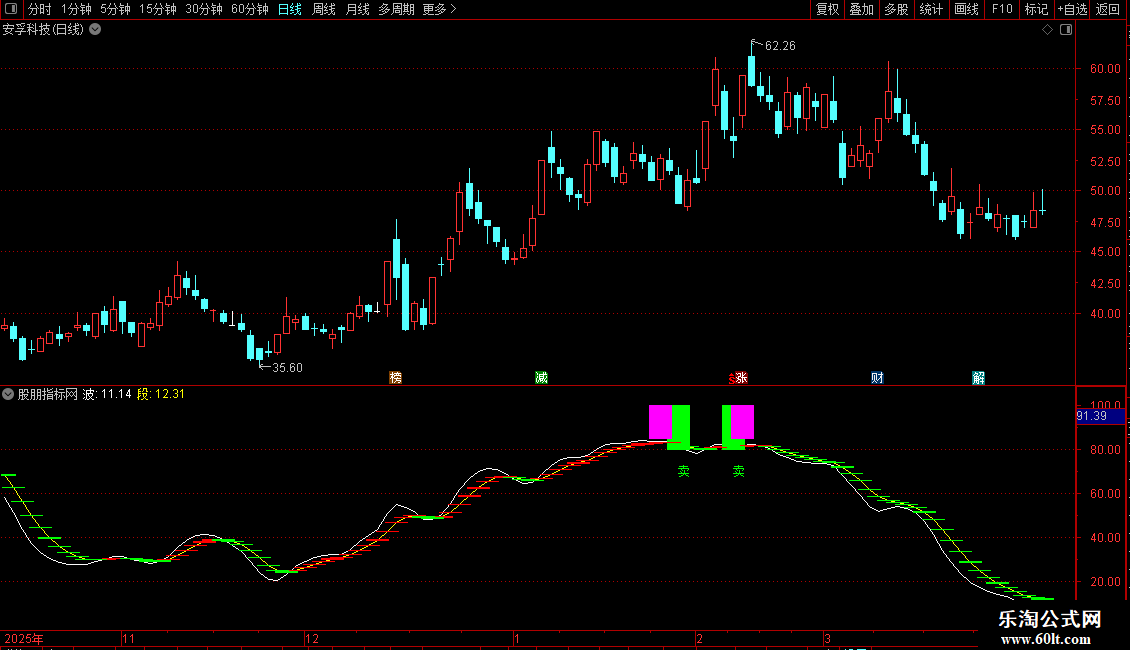
Task: Click the 安孚科技(日线) stock title
Action: (43, 30)
